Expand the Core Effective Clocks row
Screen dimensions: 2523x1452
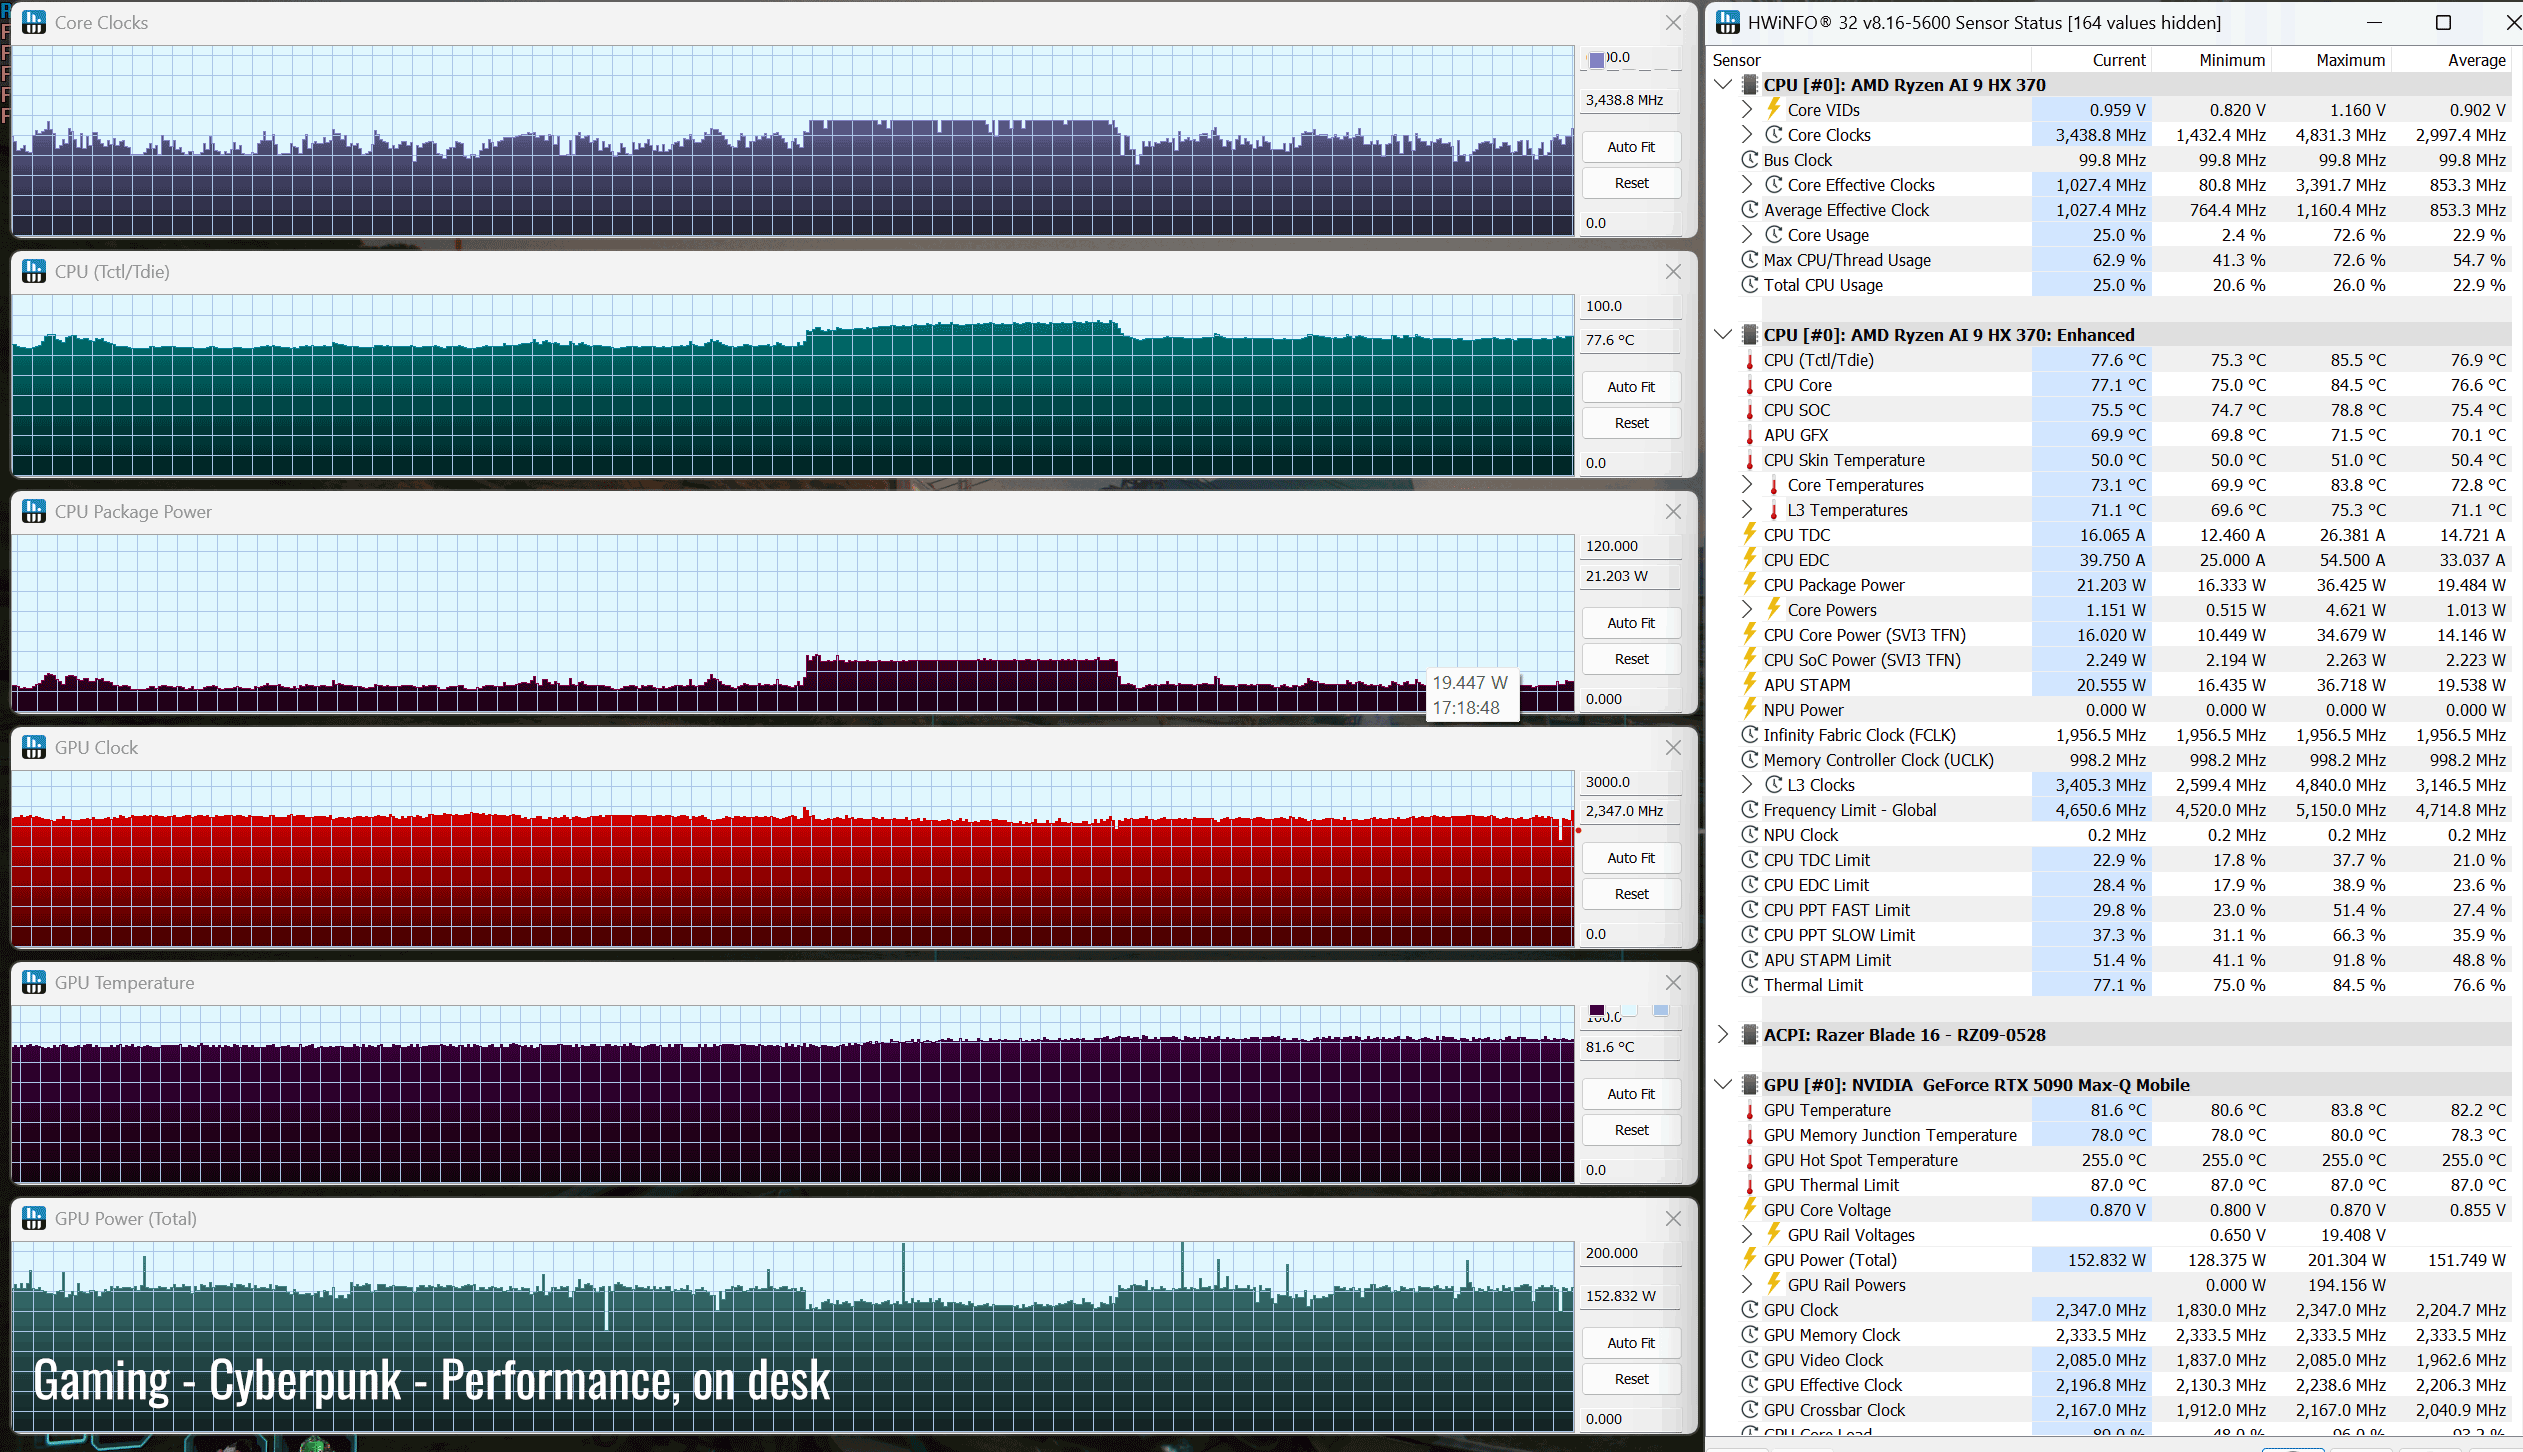(x=1747, y=184)
